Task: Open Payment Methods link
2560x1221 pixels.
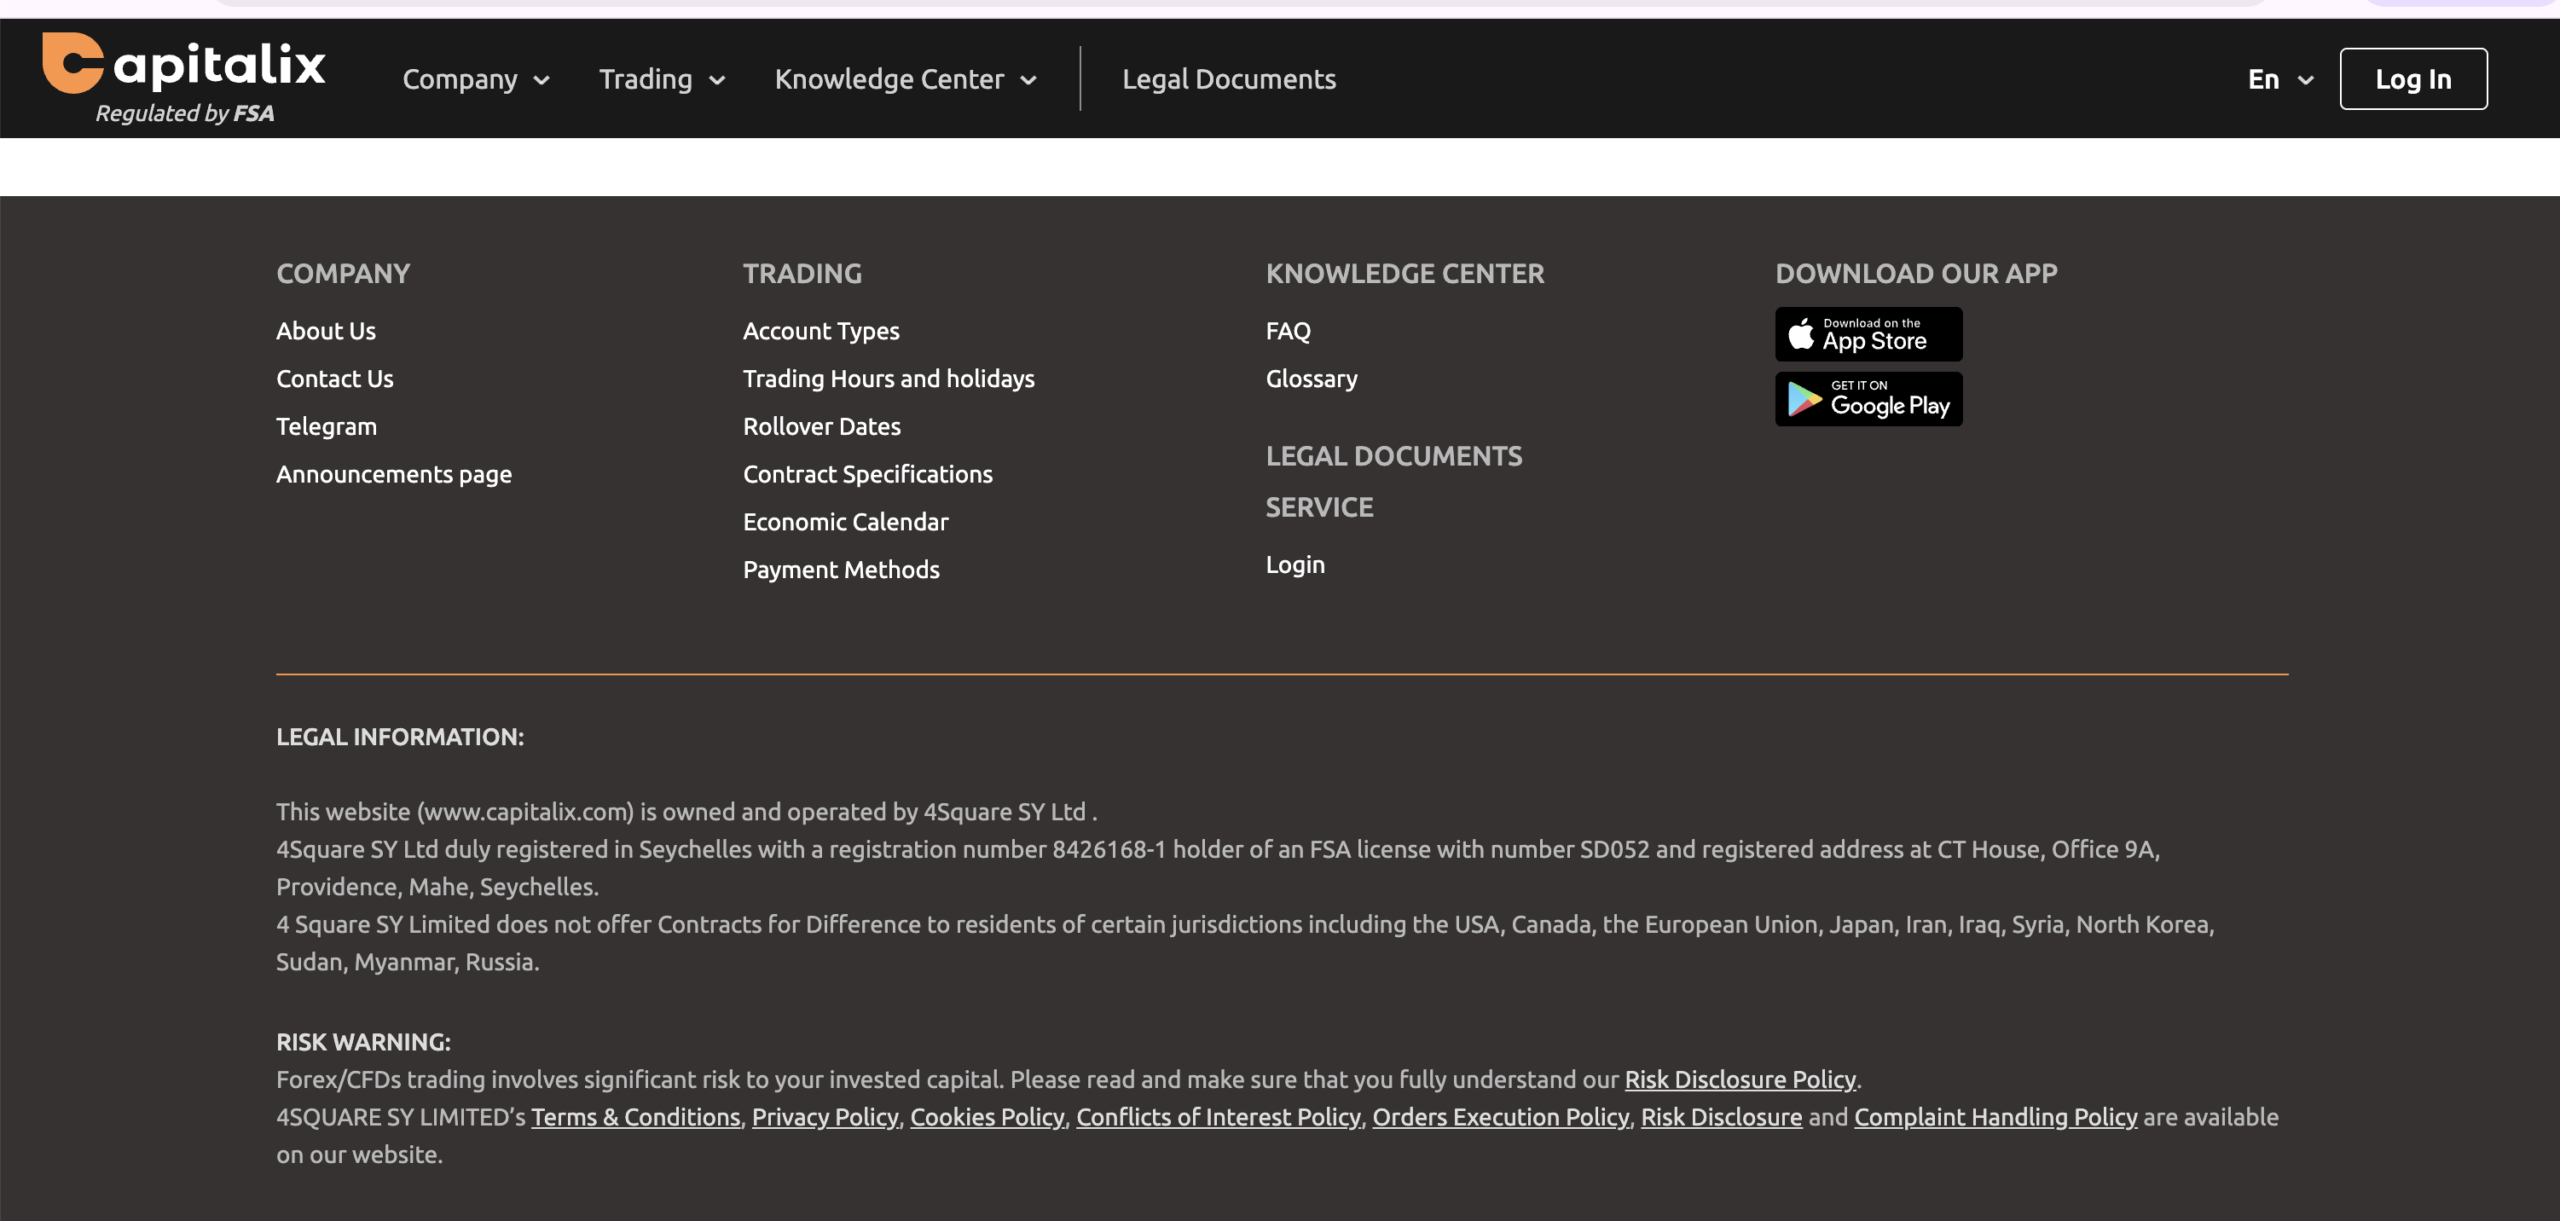Action: coord(841,570)
